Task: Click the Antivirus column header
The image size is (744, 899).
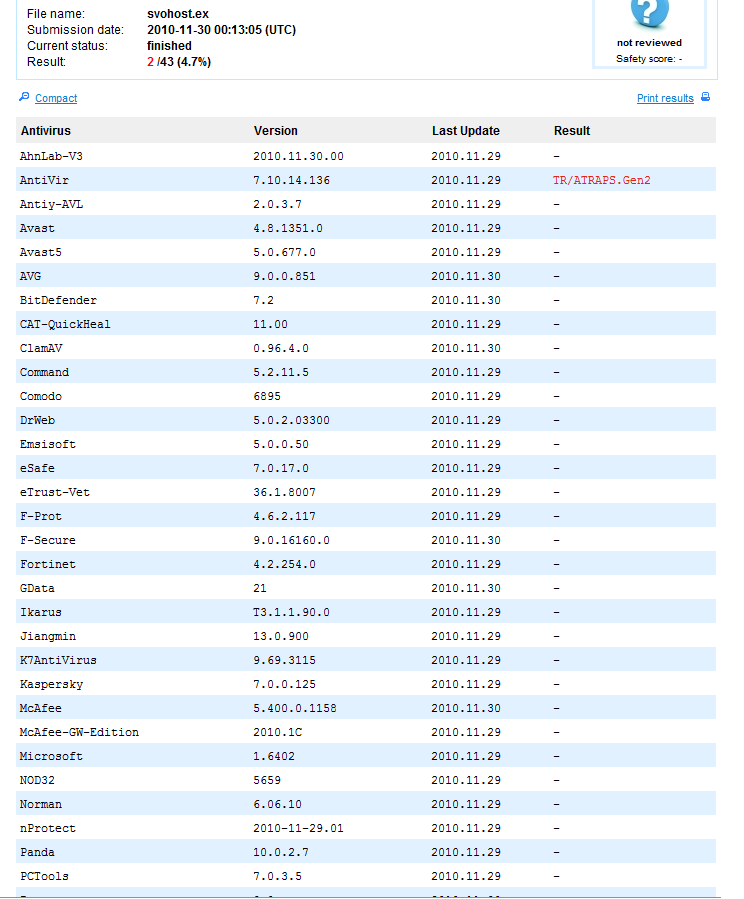Action: (x=46, y=131)
